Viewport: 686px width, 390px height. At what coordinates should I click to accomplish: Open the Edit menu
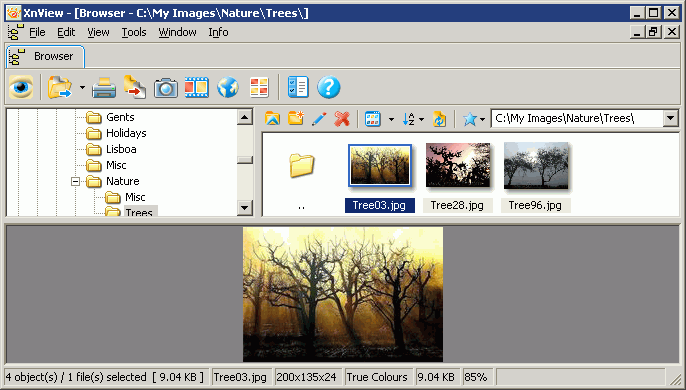pos(66,32)
